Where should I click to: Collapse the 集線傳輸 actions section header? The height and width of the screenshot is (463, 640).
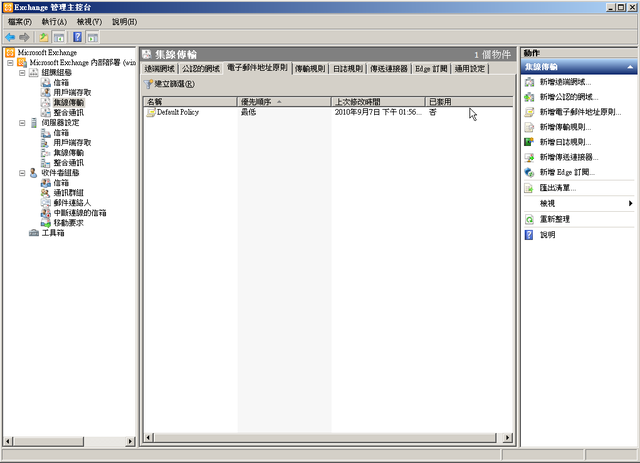[579, 67]
